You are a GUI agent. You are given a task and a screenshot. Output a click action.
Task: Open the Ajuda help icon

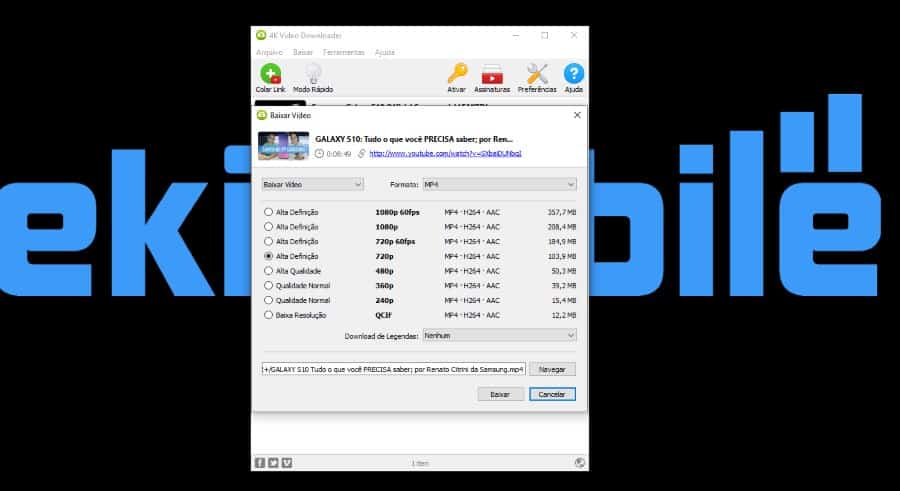[573, 74]
